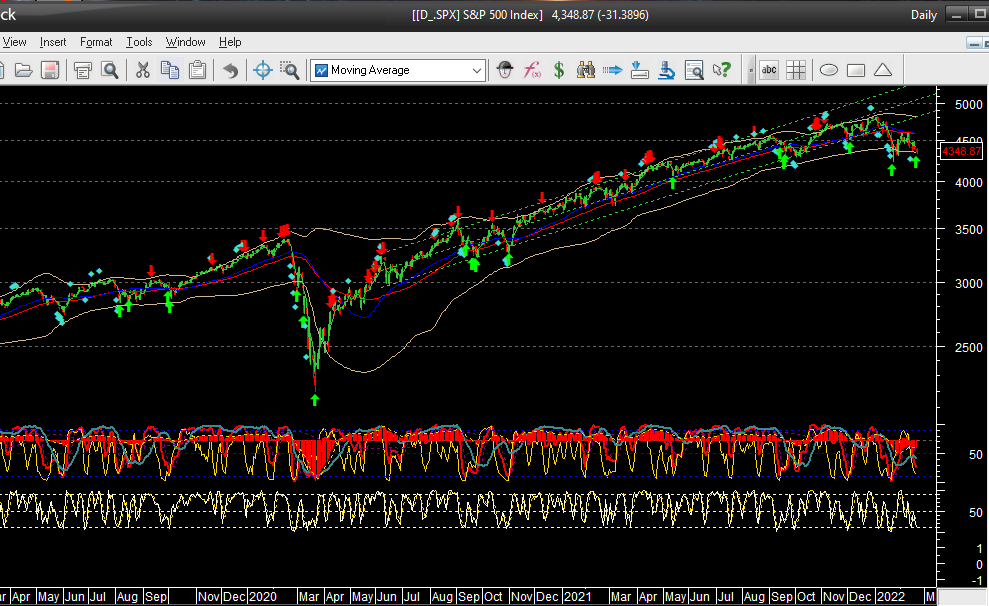Open the Insert menu
989x606 pixels.
[x=53, y=42]
